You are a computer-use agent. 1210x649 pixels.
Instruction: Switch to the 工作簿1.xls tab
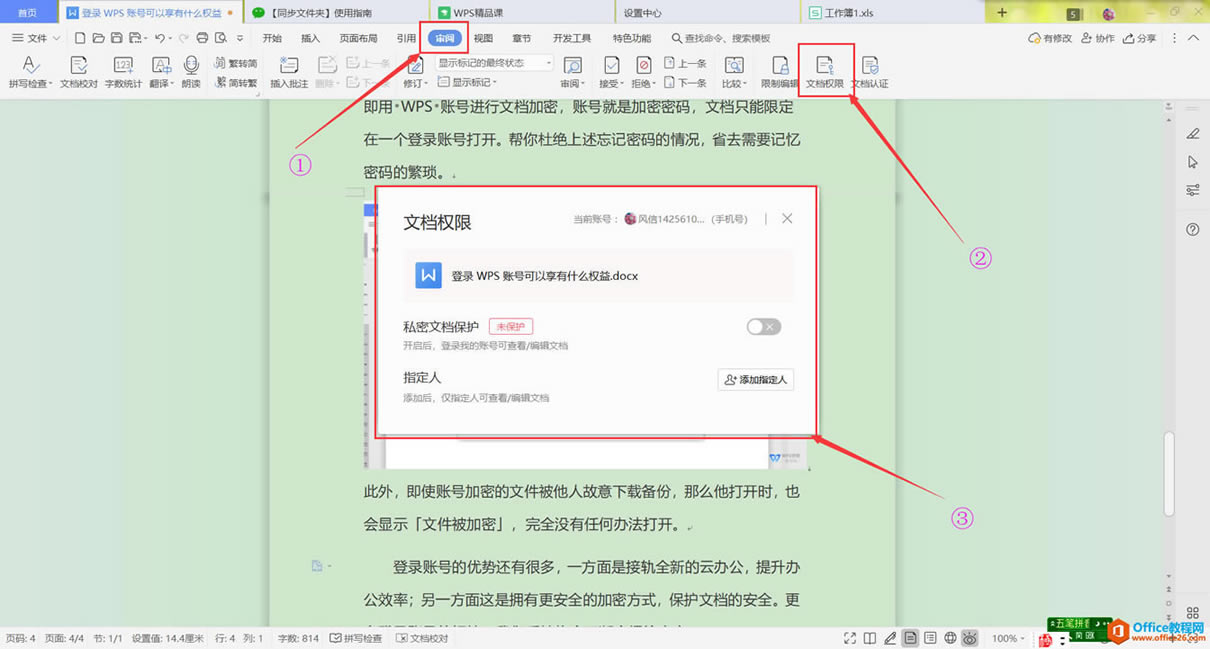pyautogui.click(x=893, y=13)
